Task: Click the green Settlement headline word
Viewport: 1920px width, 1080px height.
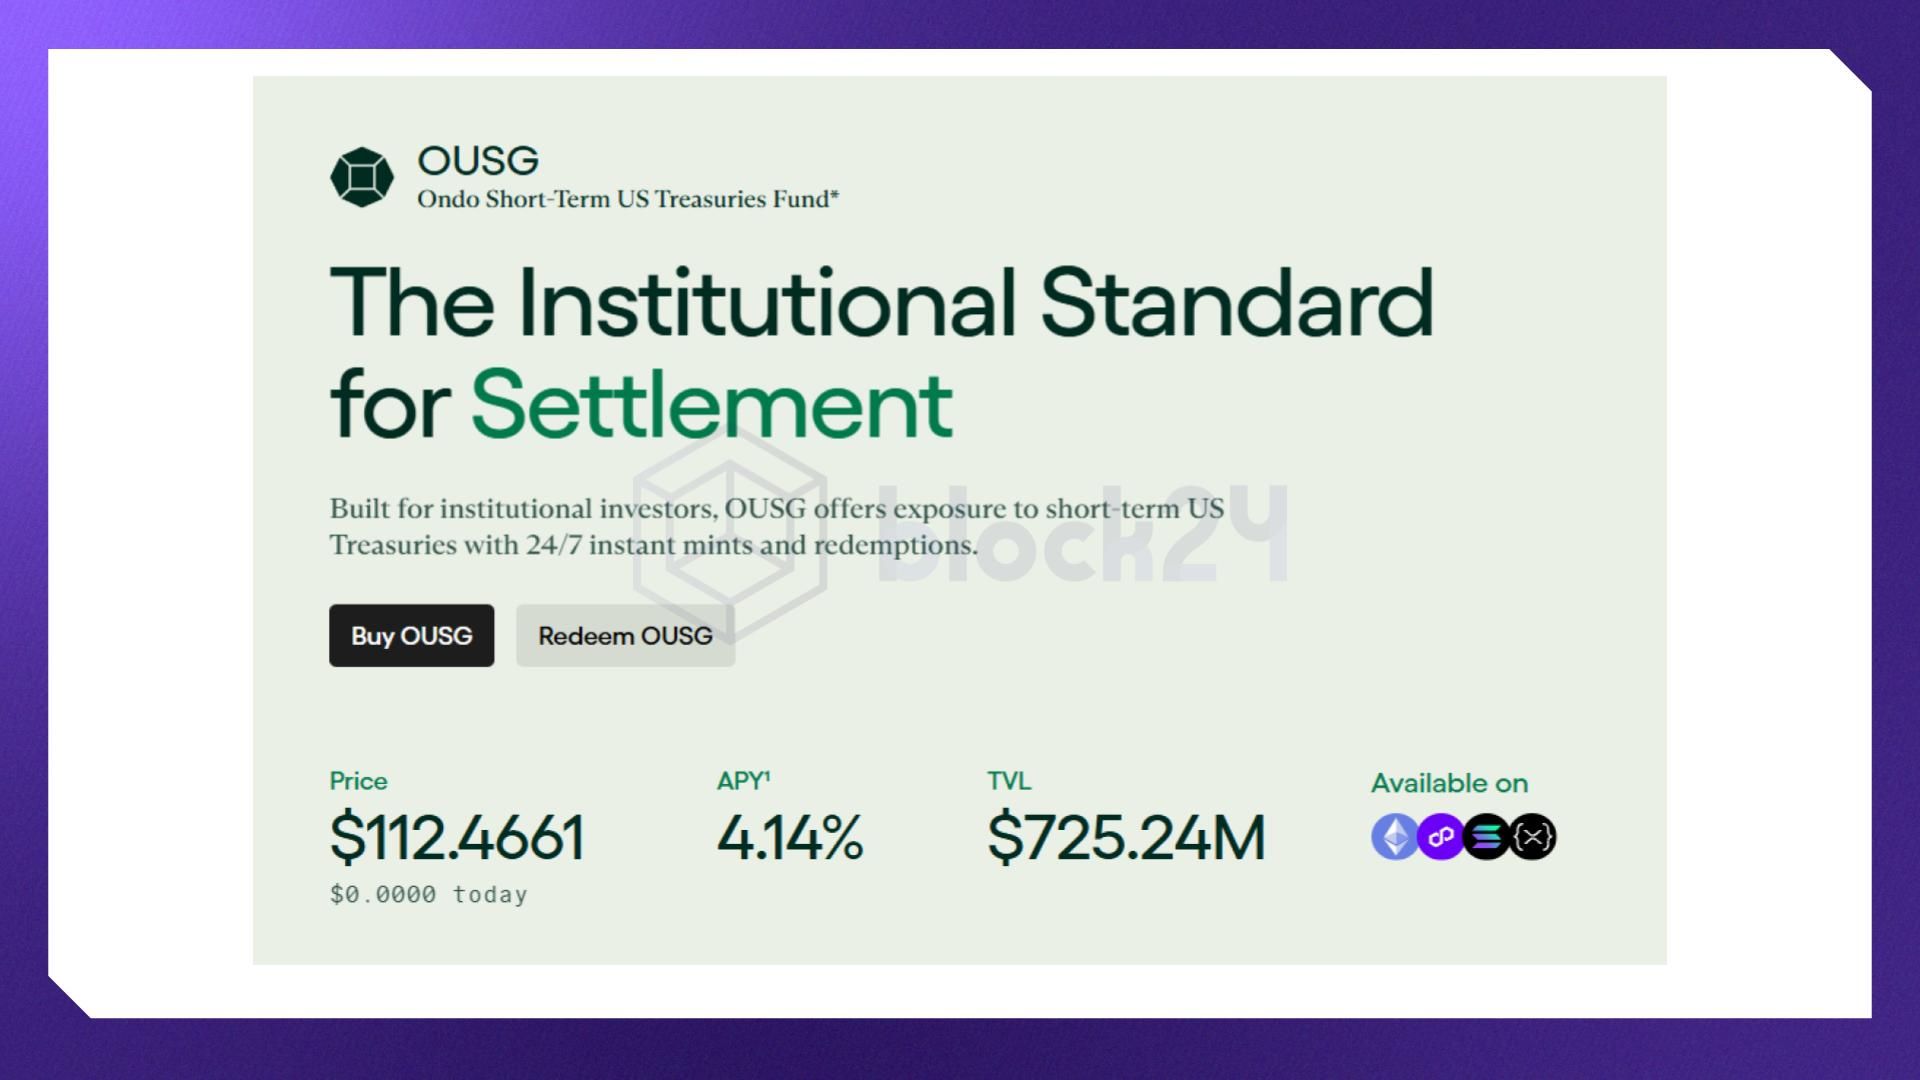Action: 712,404
